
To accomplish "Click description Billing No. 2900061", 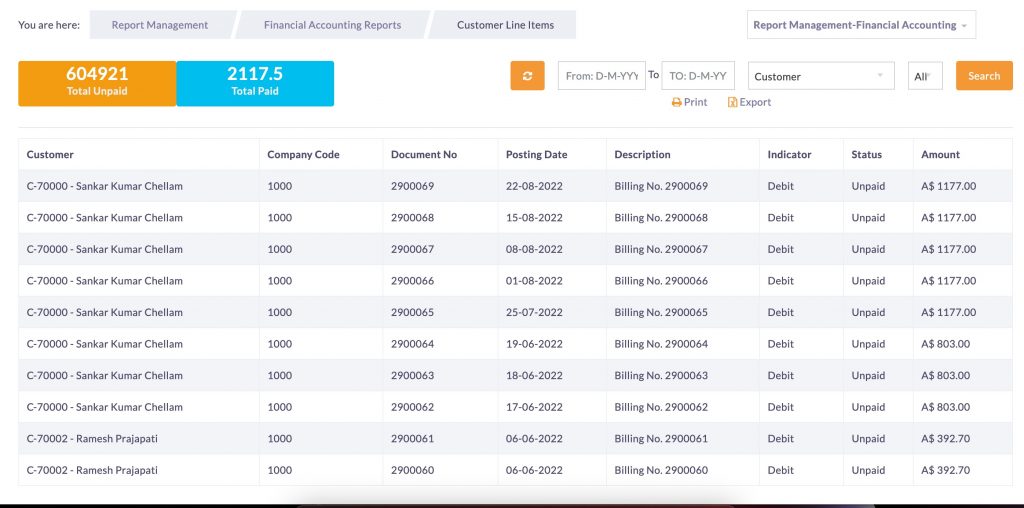I will pos(661,438).
